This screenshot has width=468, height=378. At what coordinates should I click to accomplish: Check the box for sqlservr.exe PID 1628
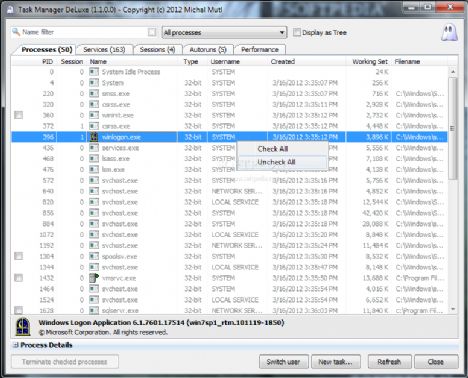pos(19,310)
